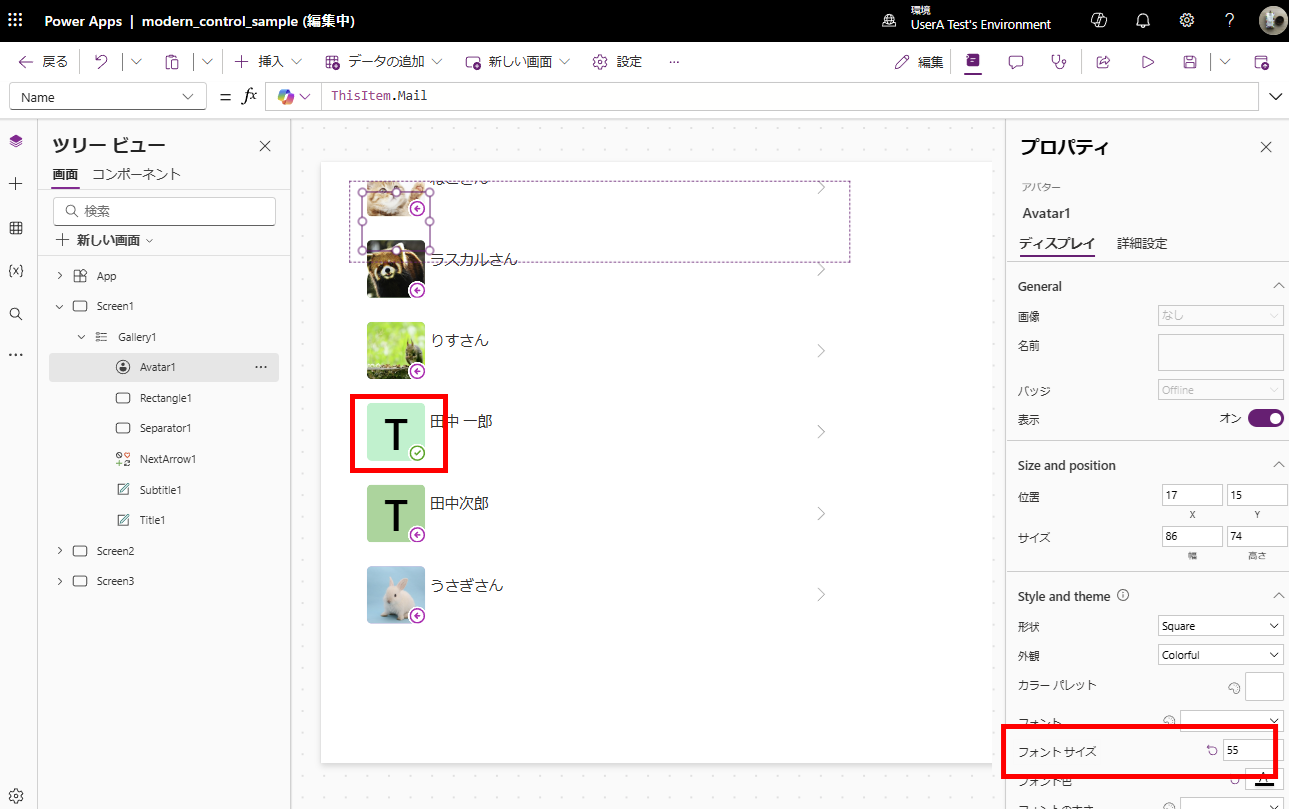Open the share icon in the toolbar

tap(1102, 62)
